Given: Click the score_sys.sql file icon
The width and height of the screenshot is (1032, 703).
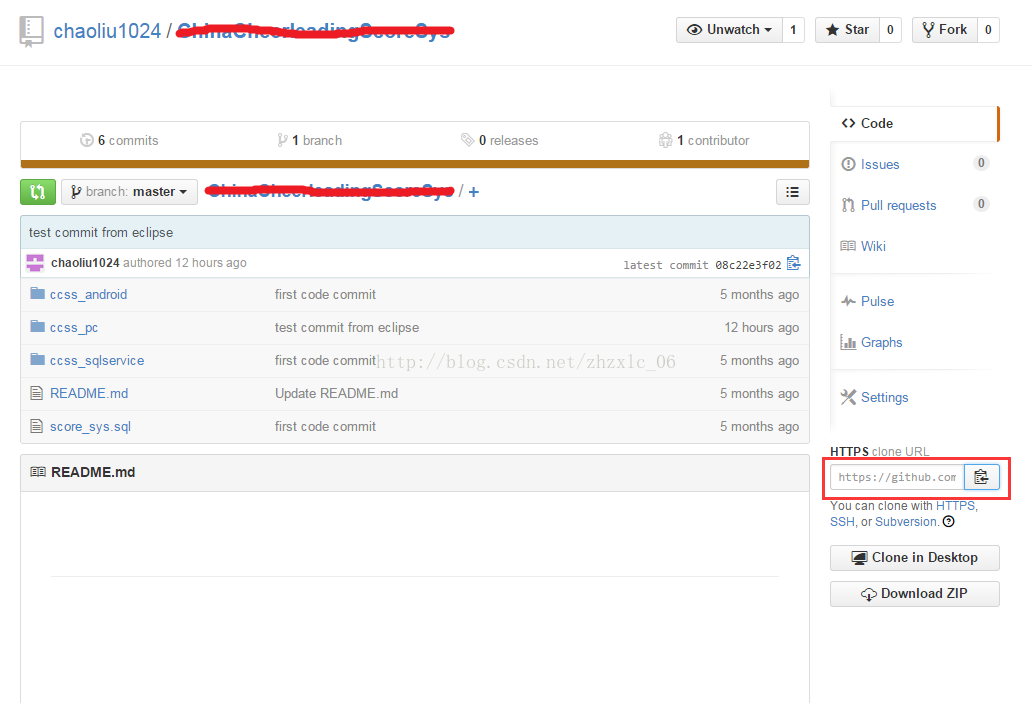Looking at the screenshot, I should [37, 427].
